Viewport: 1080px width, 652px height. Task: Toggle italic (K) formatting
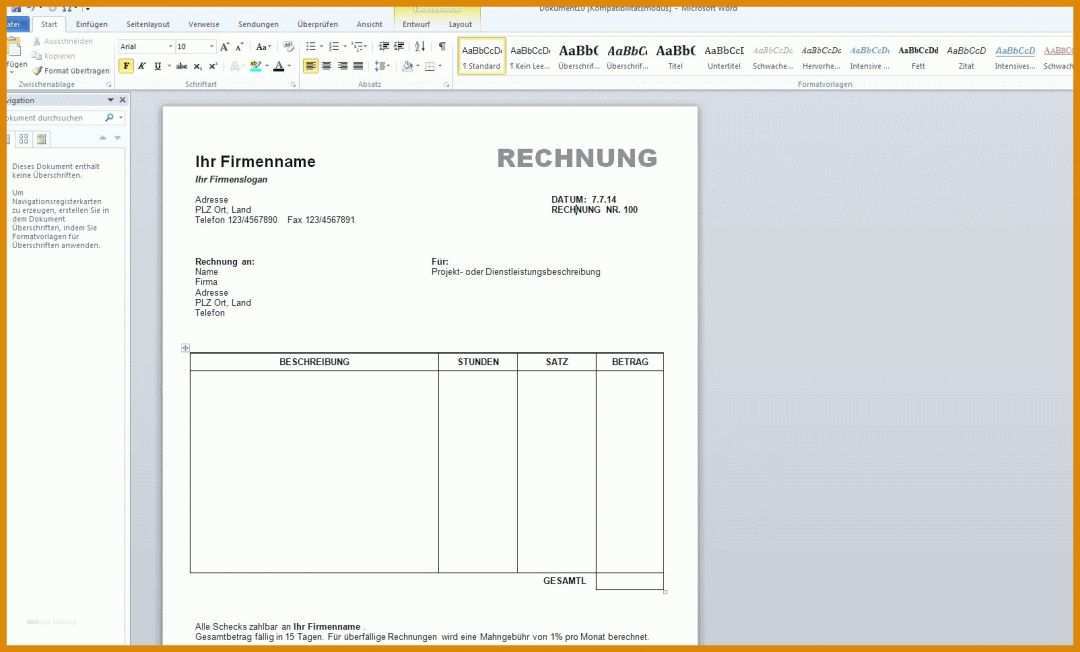tap(141, 66)
